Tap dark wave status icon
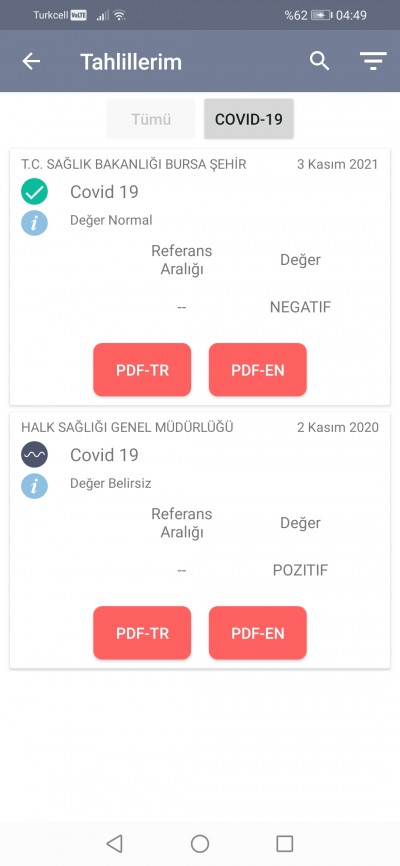 [34, 455]
